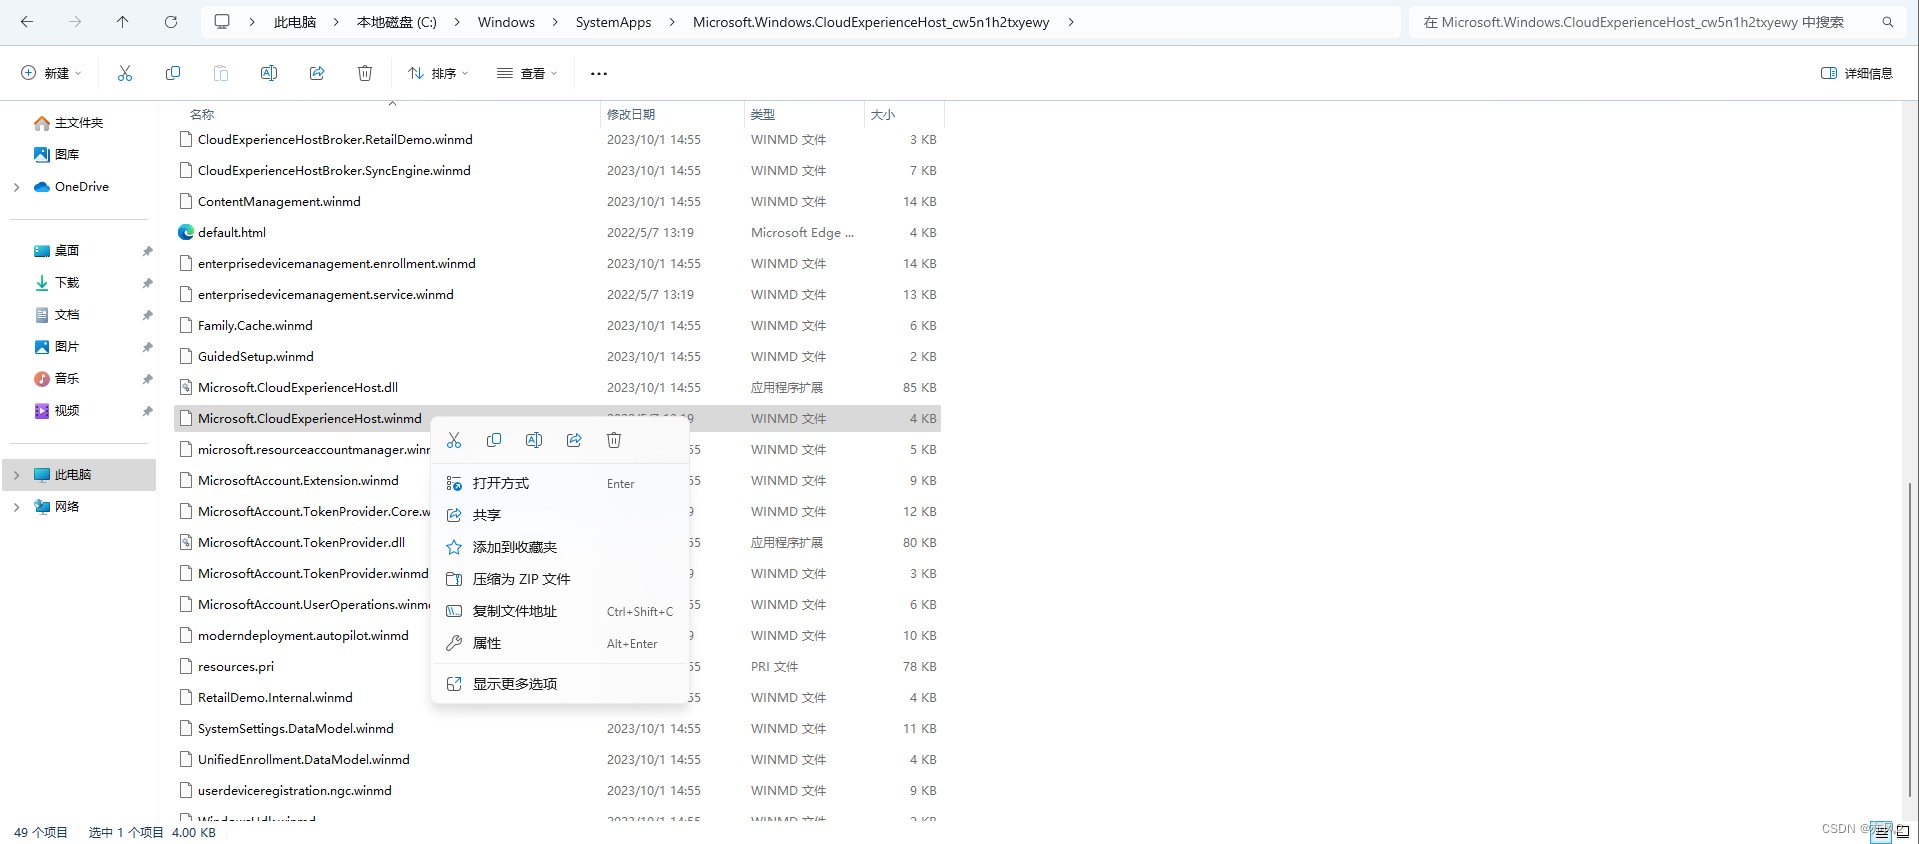Toggle 详细信息 details pane button
Viewport: 1919px width, 844px height.
(1857, 73)
